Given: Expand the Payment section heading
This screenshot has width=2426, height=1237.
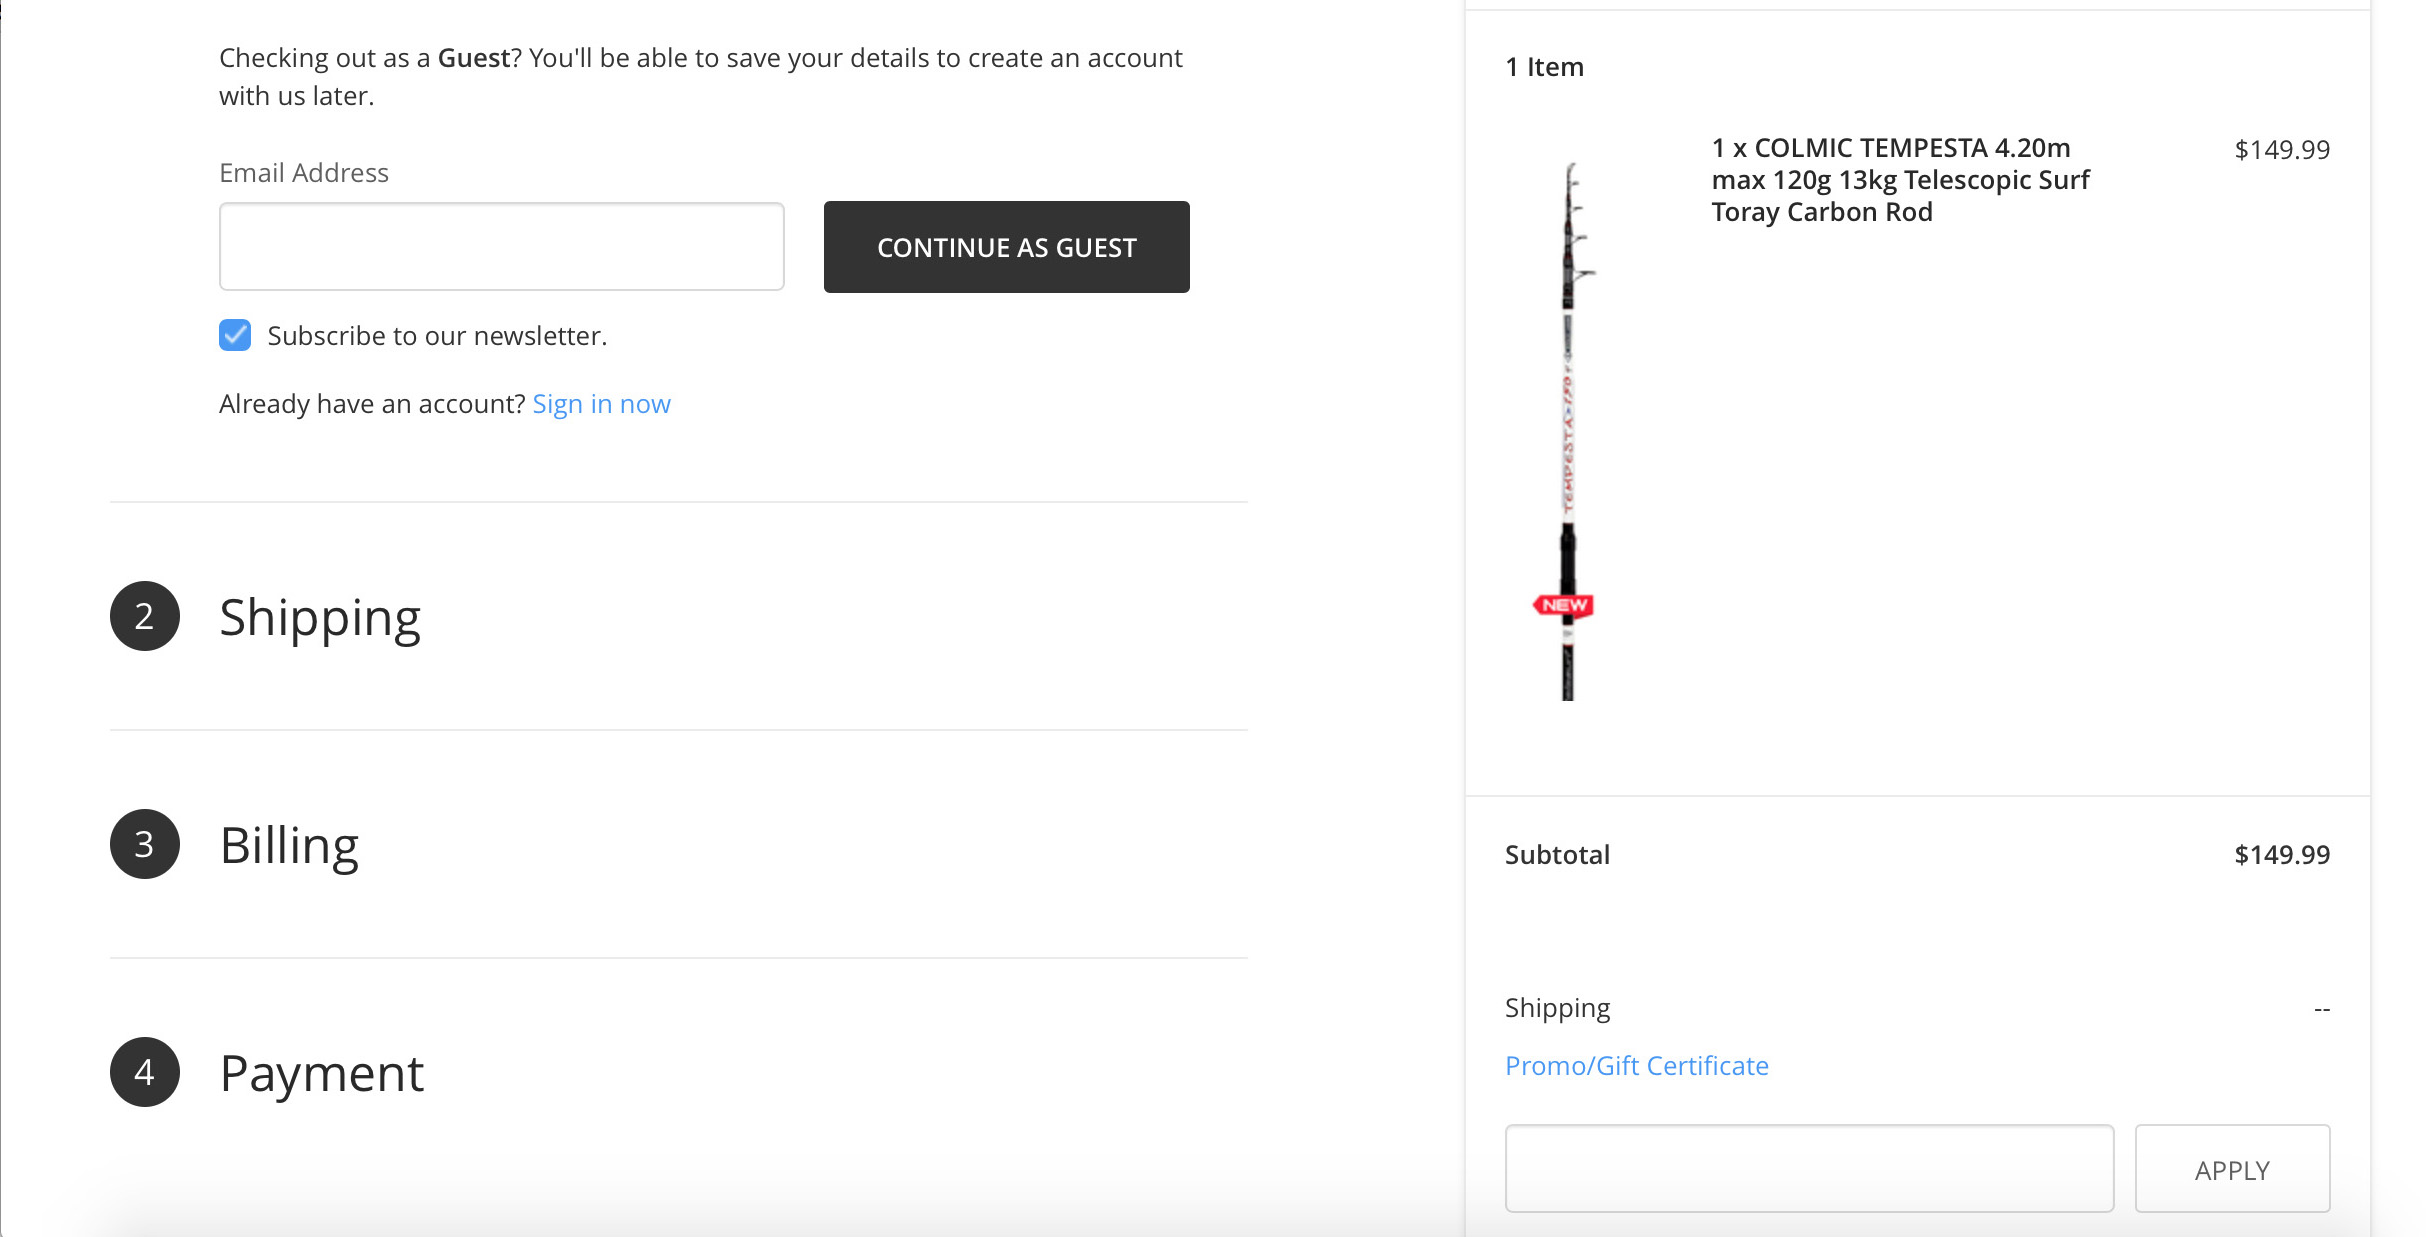Looking at the screenshot, I should click(322, 1073).
